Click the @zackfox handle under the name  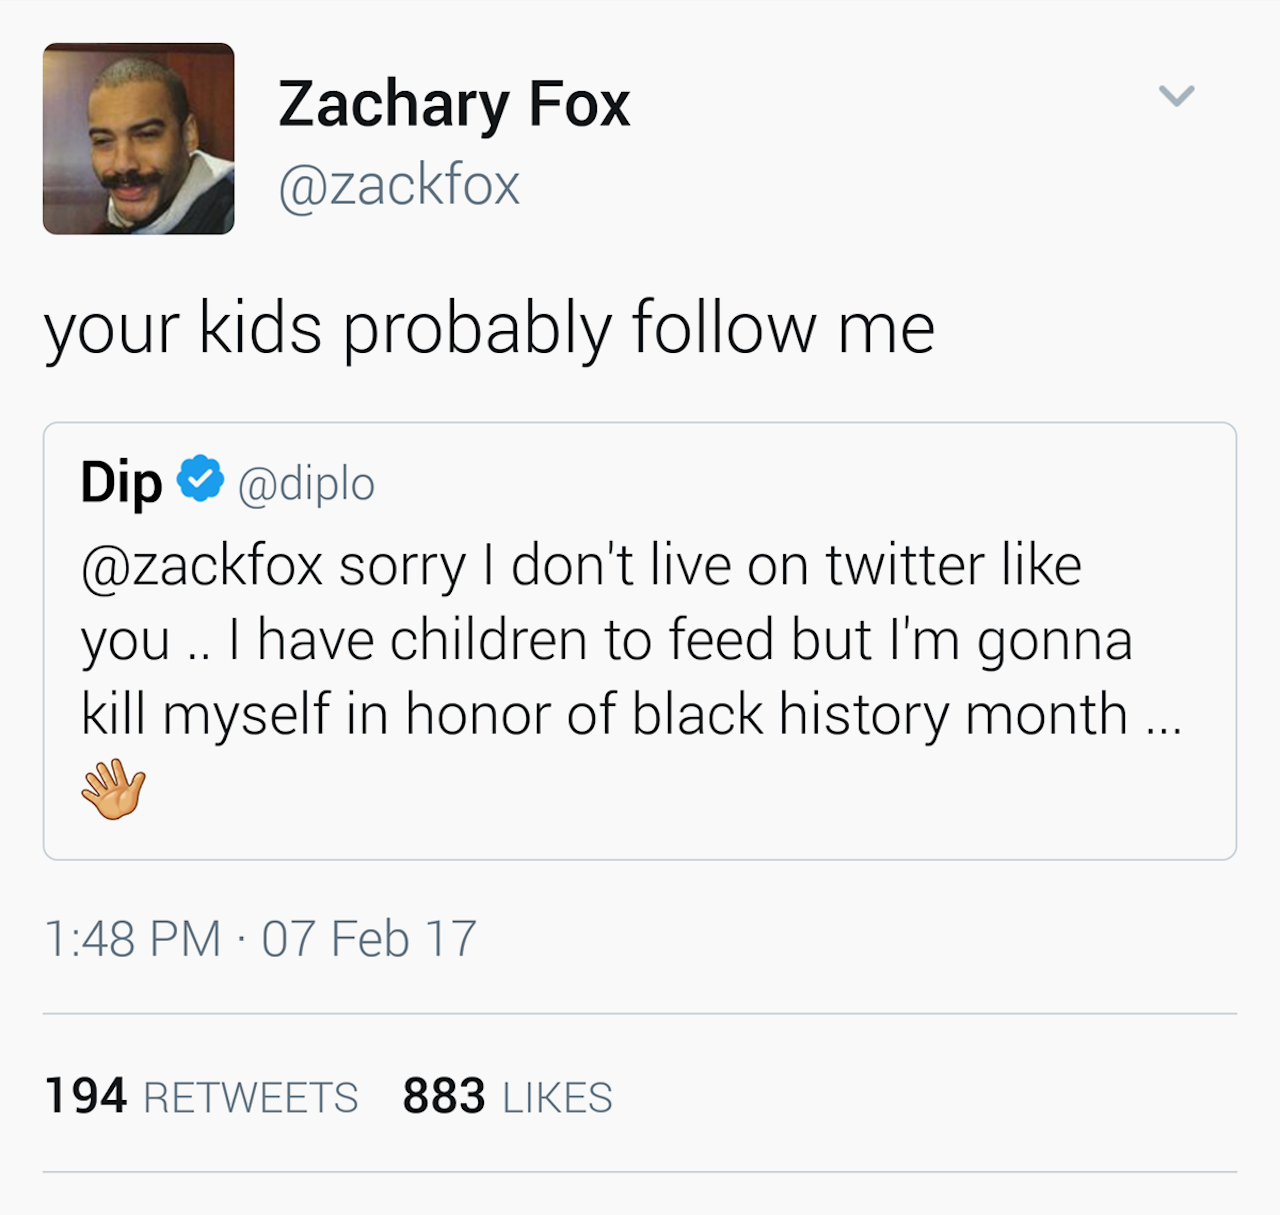[399, 185]
